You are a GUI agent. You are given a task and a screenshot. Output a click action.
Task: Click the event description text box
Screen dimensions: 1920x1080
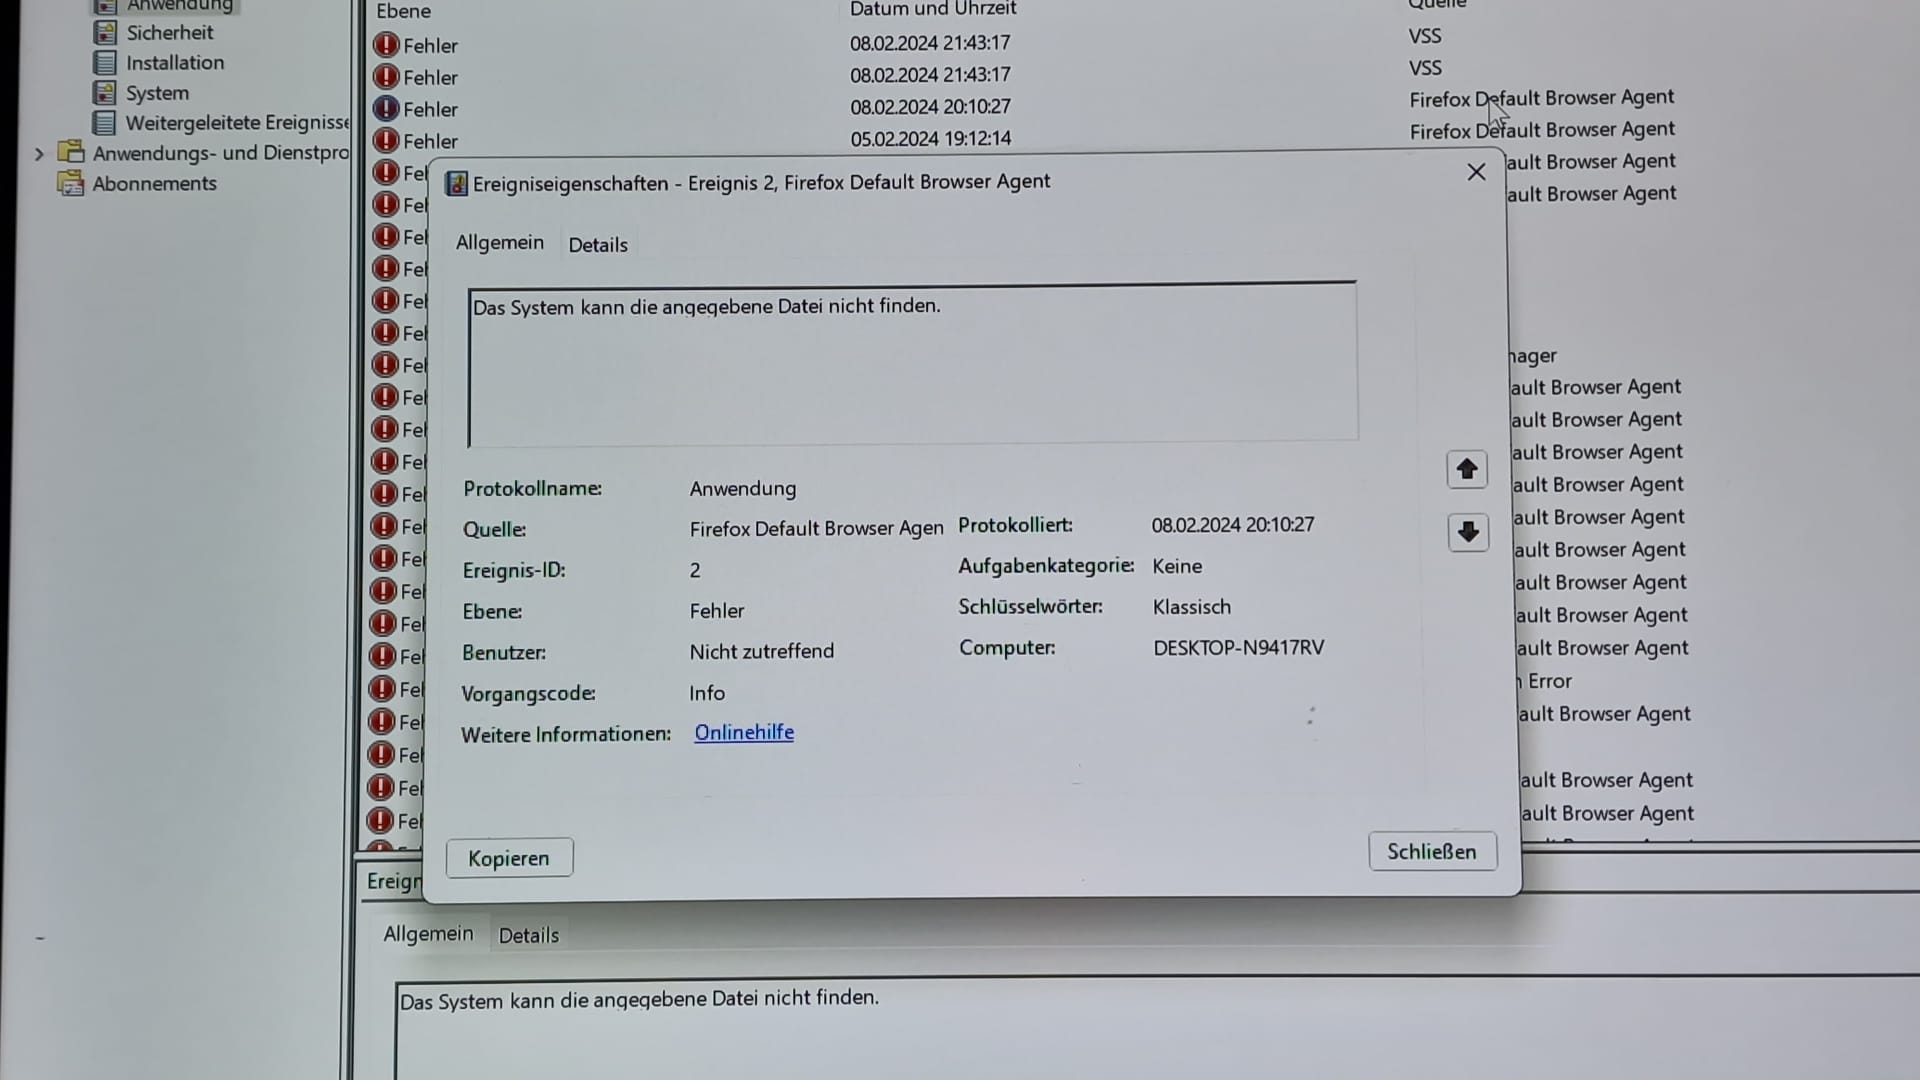911,365
